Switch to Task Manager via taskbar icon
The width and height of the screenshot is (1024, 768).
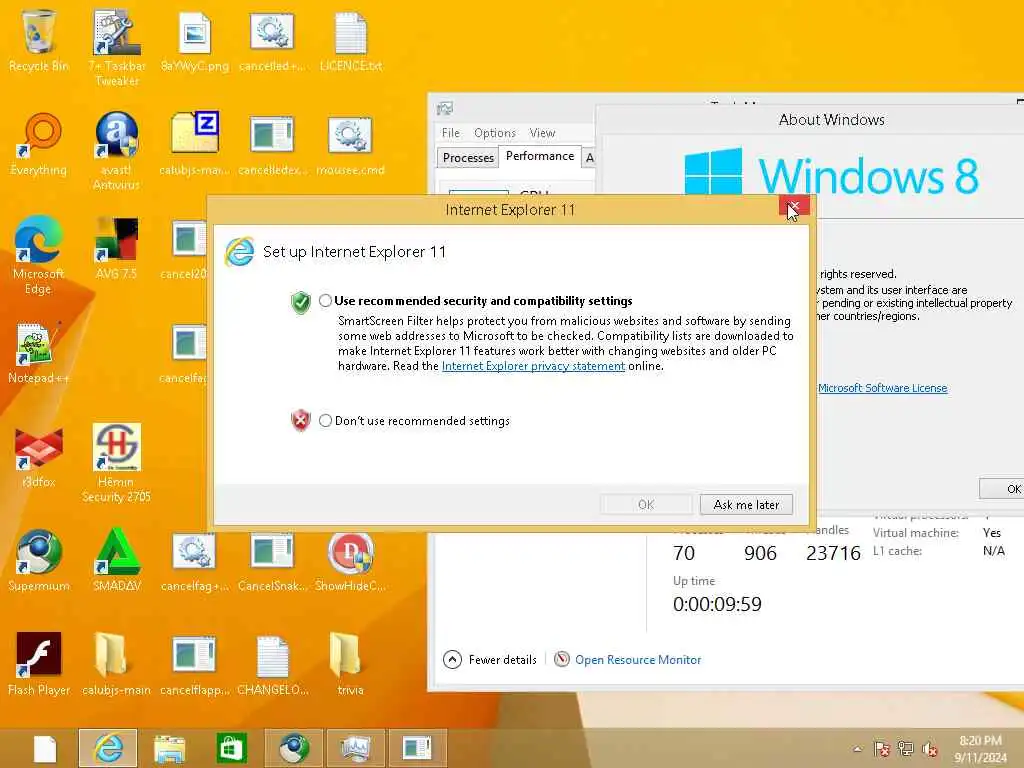point(356,748)
